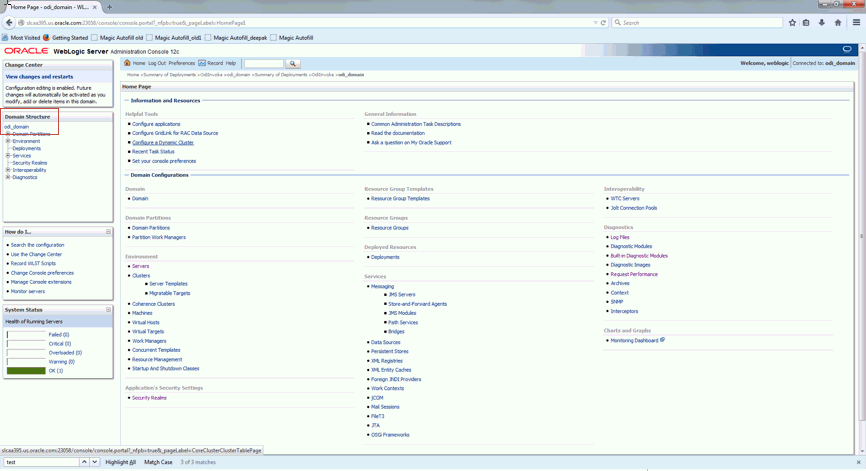Click the Monitoring Dashboard external link icon
Screen dimensions: 866x471
[x=662, y=340]
